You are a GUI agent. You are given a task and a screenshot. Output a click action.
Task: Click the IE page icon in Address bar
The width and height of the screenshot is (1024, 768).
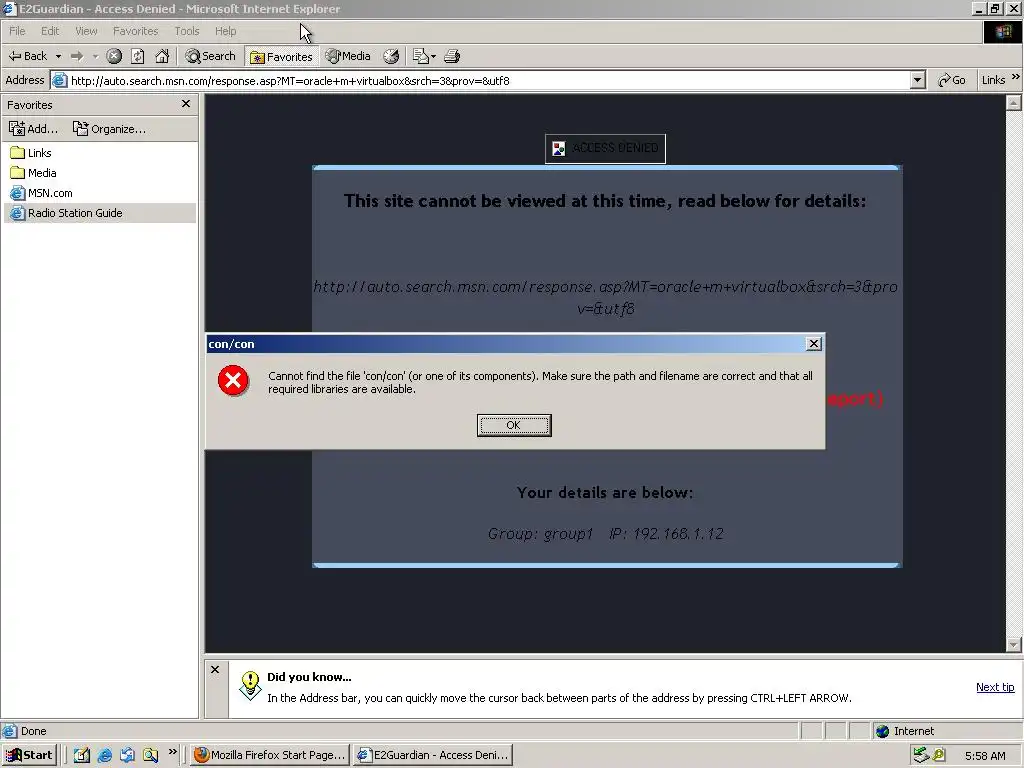click(x=59, y=80)
